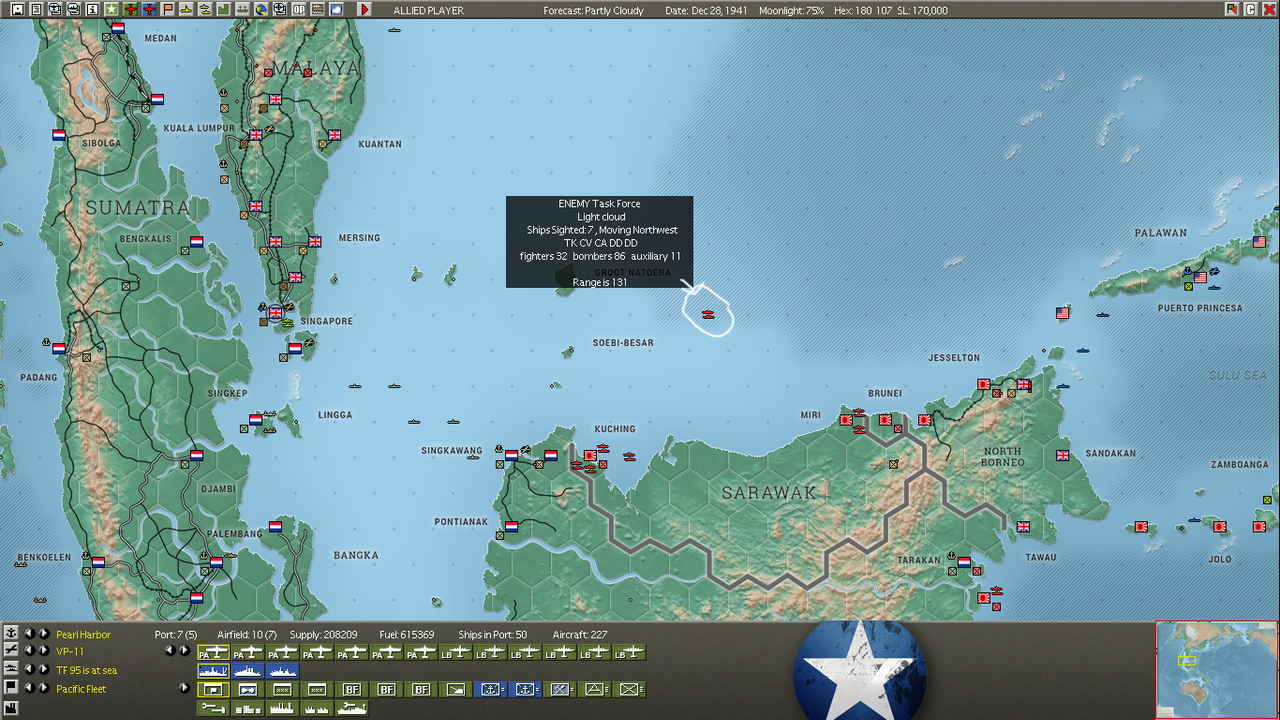Toggle the crossed-tools blue filter icon
Image resolution: width=1280 pixels, height=720 pixels.
(560, 689)
